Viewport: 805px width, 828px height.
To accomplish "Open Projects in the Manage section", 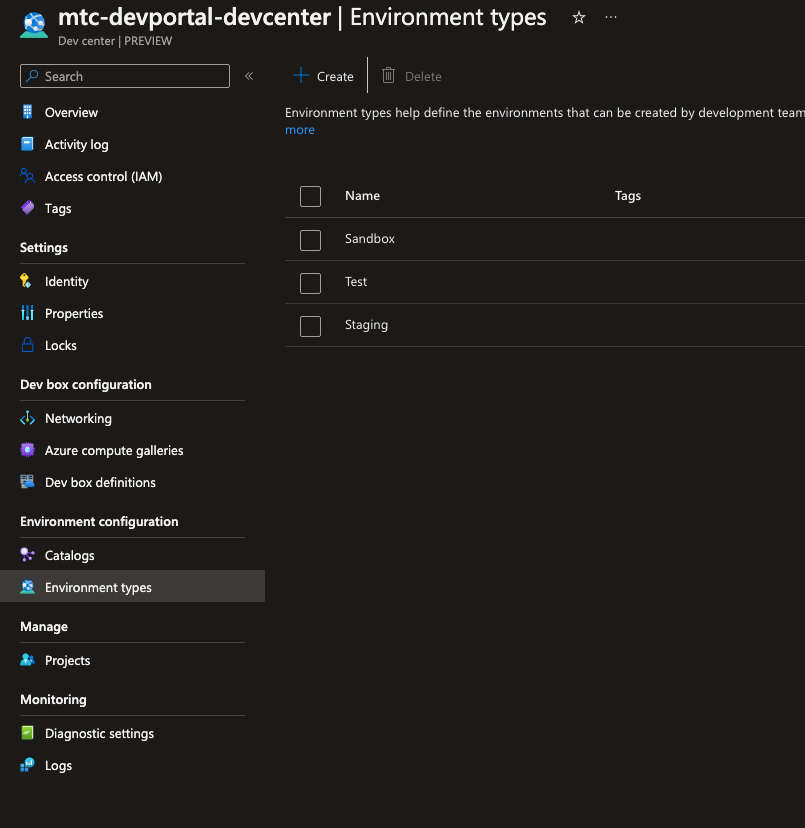I will 67,660.
